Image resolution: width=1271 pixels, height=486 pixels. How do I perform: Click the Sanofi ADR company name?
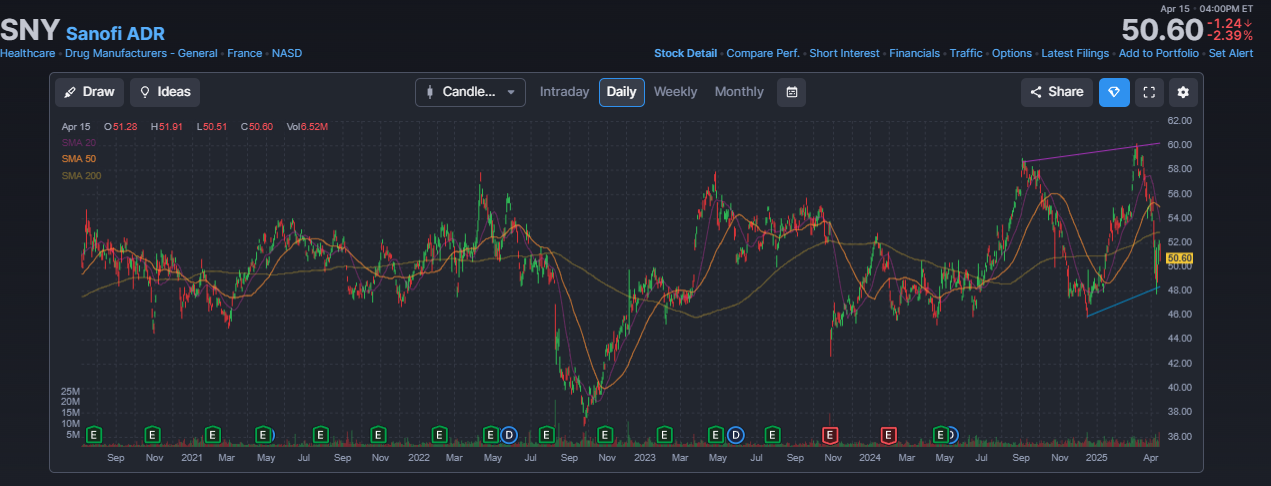coord(115,32)
